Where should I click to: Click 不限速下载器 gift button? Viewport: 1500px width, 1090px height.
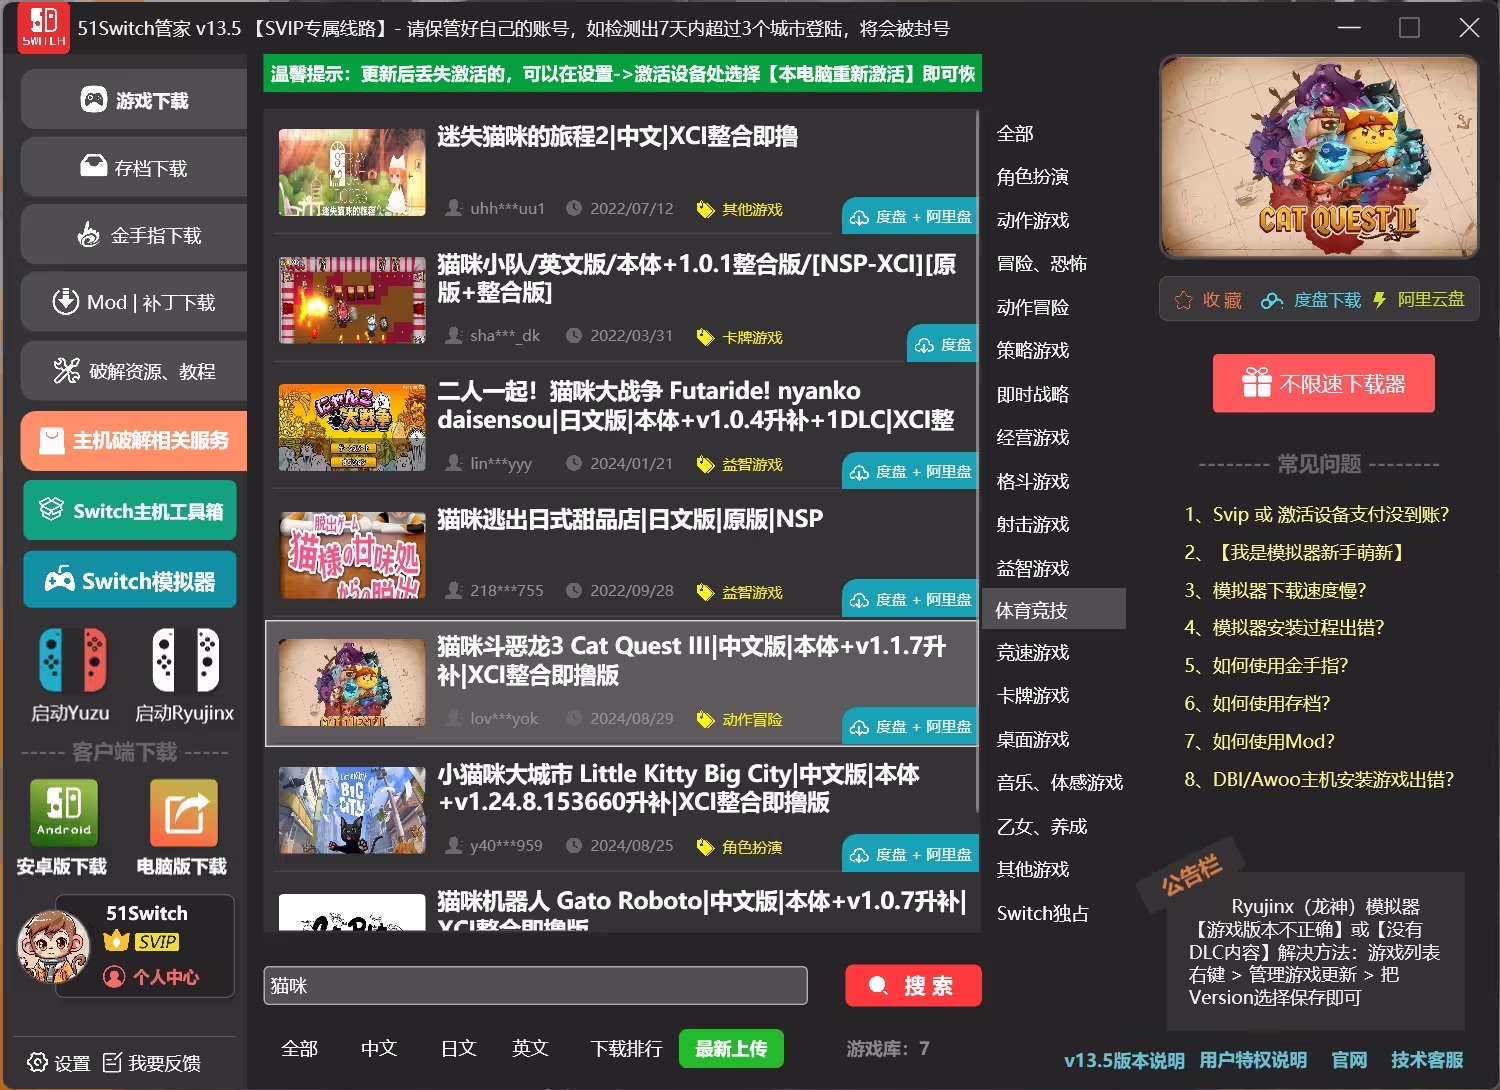1323,383
